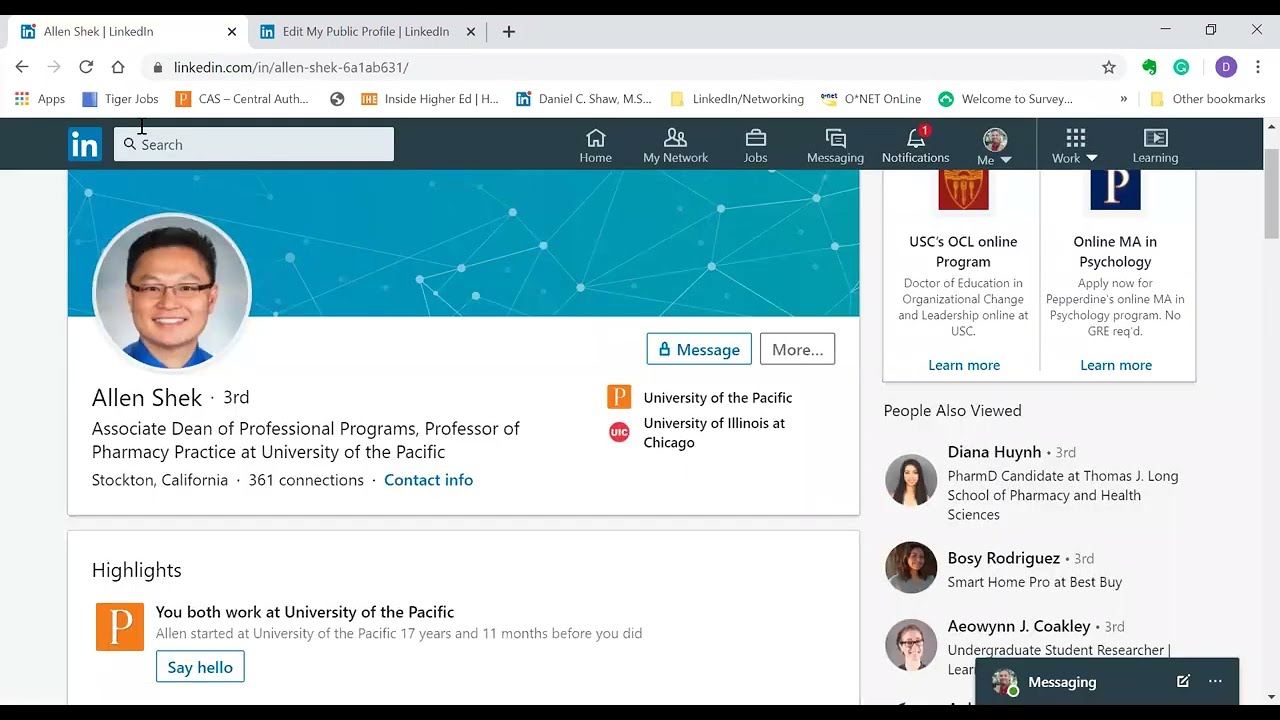Expand the Me profile dropdown

(995, 146)
